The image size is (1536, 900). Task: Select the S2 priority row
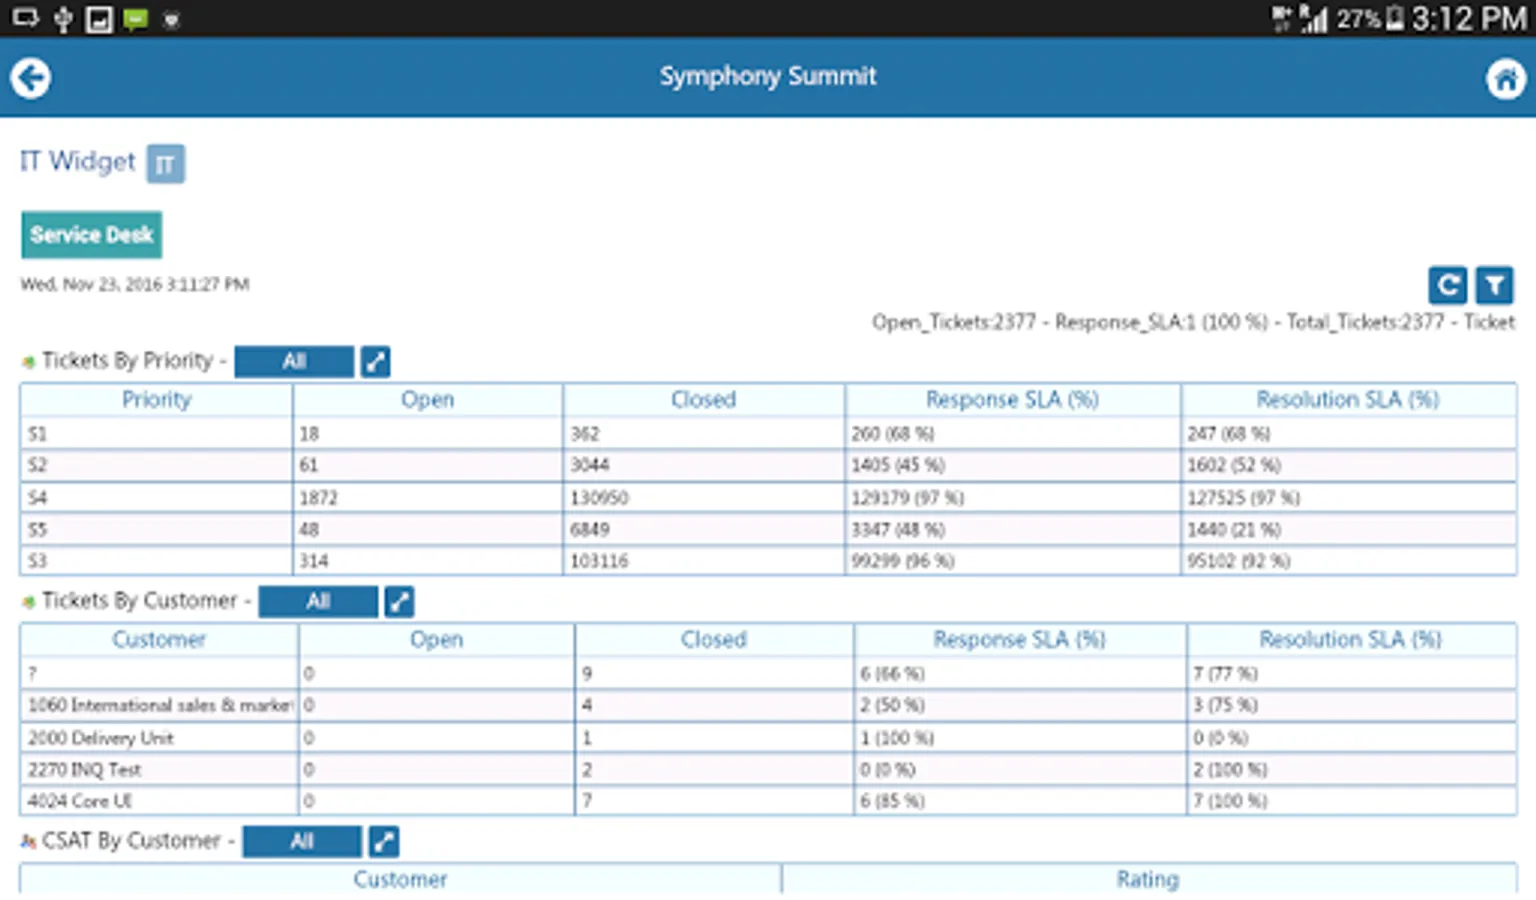(x=768, y=465)
